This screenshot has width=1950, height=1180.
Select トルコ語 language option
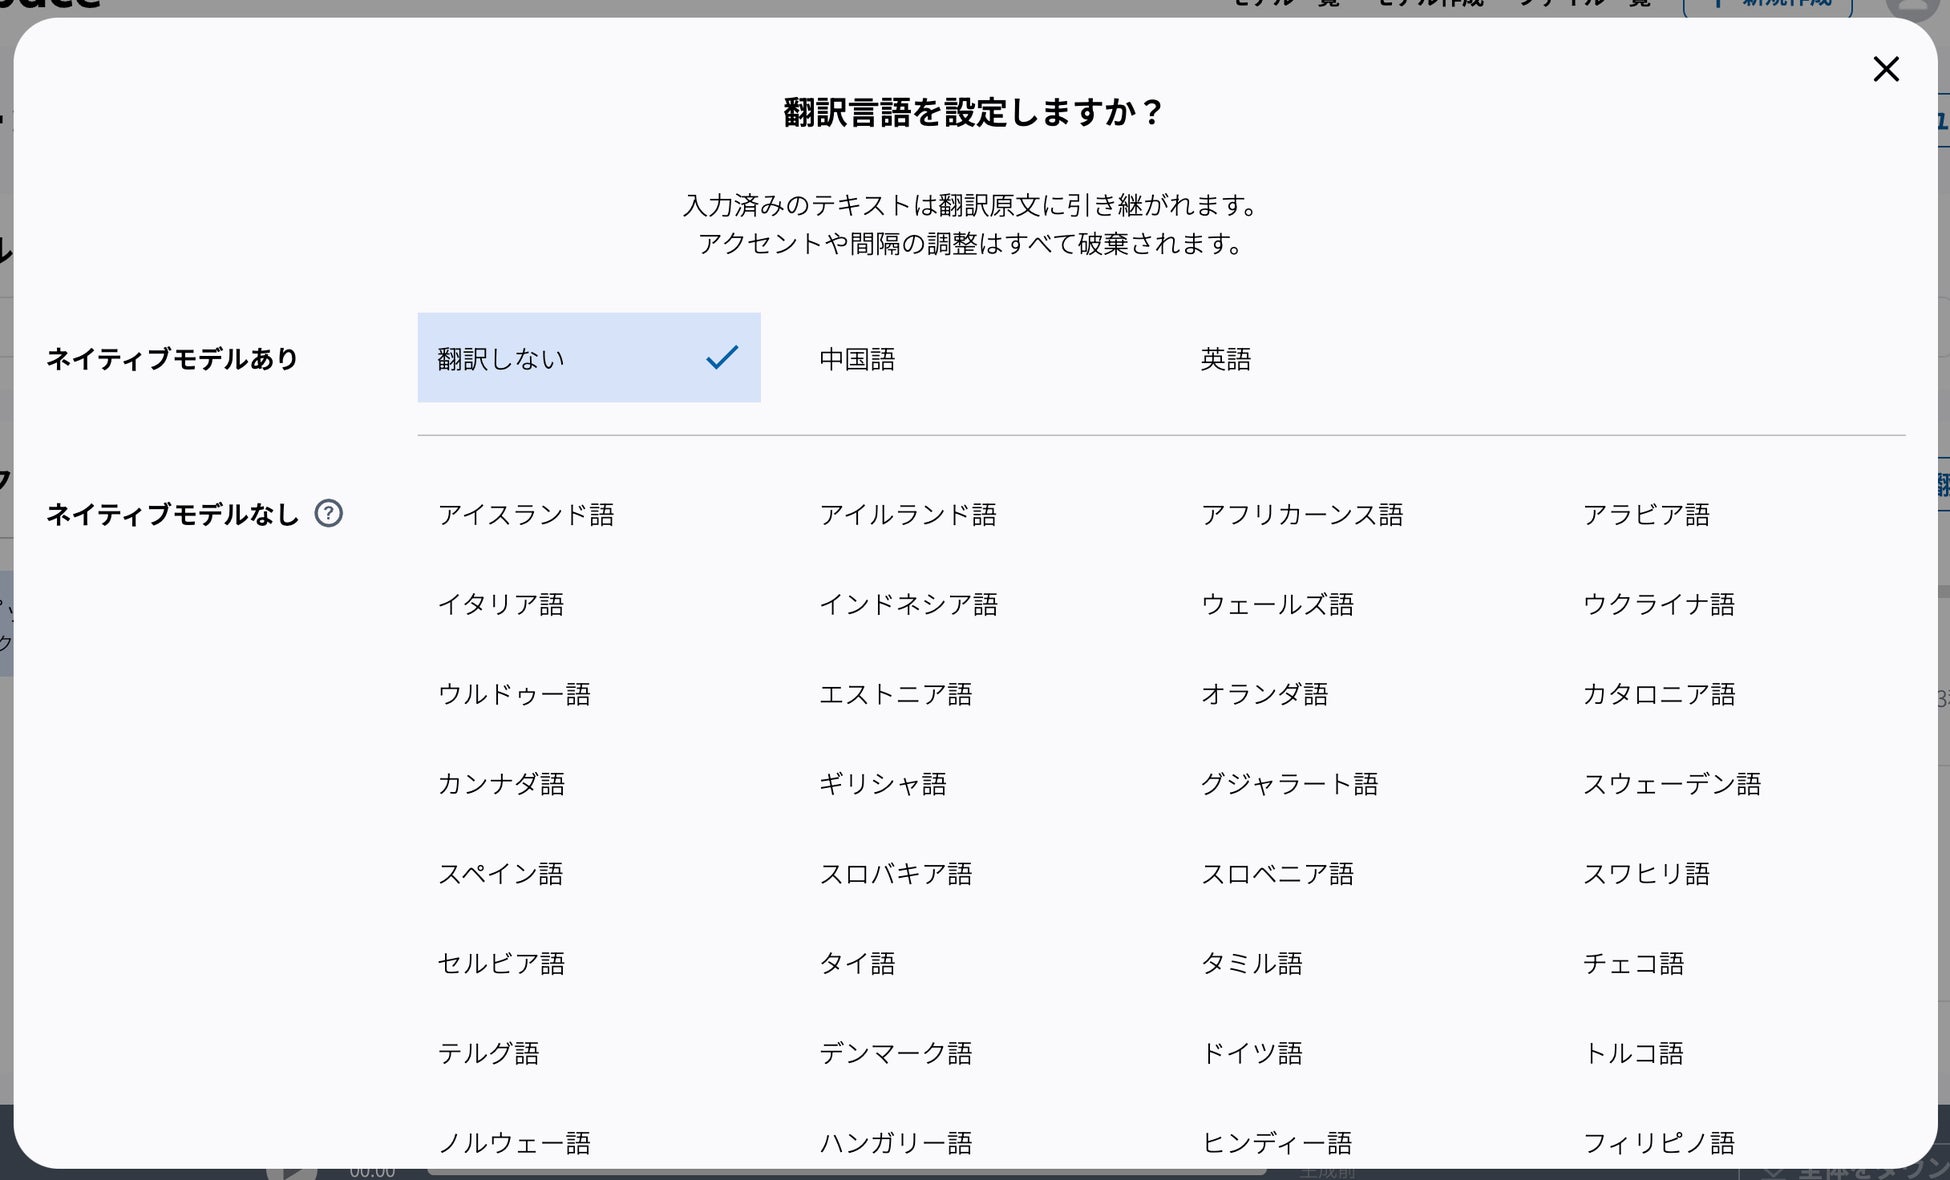coord(1633,1053)
